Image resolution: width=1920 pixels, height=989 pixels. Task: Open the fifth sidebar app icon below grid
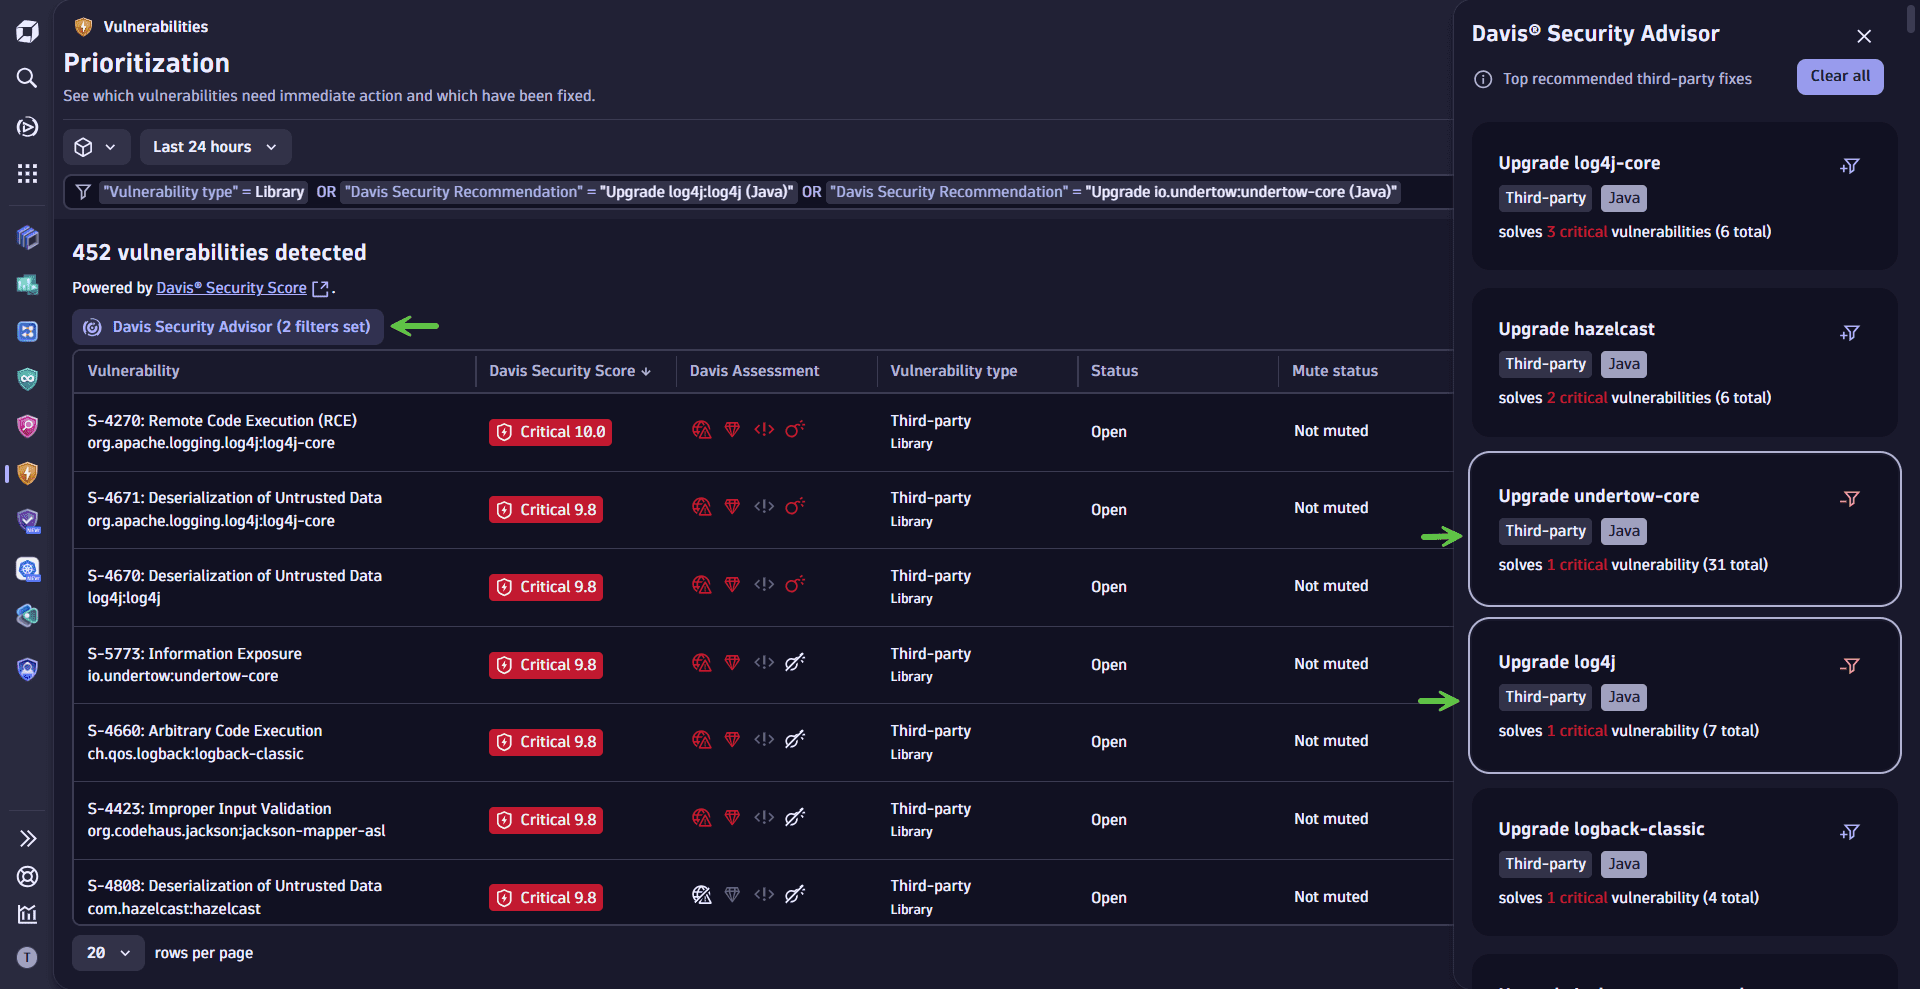click(x=27, y=425)
